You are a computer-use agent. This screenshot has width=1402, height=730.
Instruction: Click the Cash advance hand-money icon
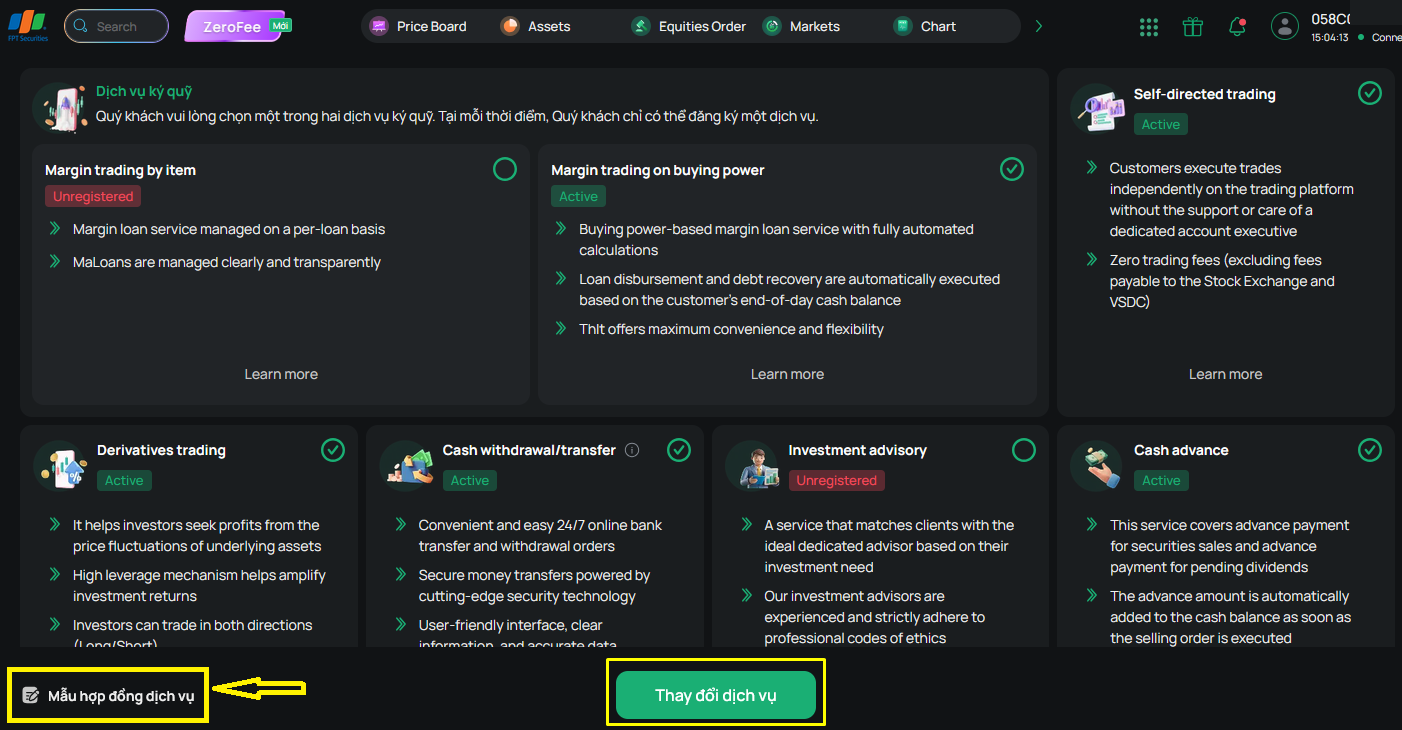[1097, 466]
